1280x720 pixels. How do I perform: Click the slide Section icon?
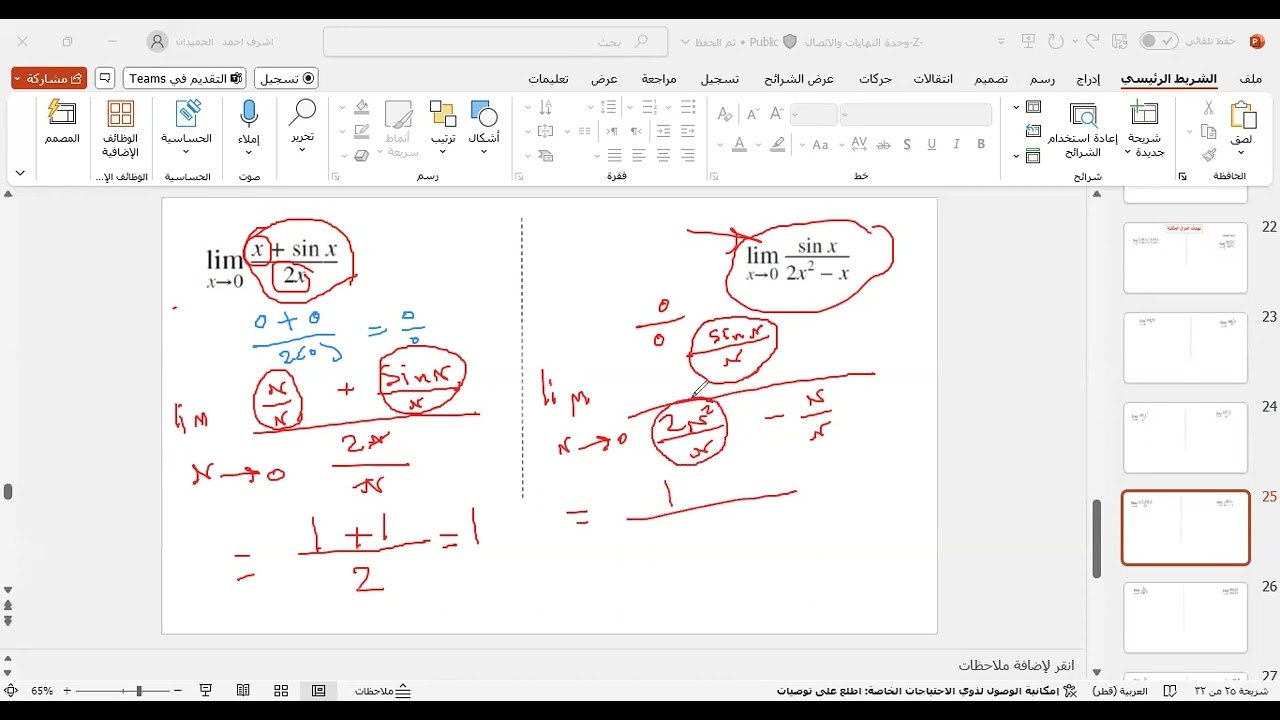[x=1033, y=156]
